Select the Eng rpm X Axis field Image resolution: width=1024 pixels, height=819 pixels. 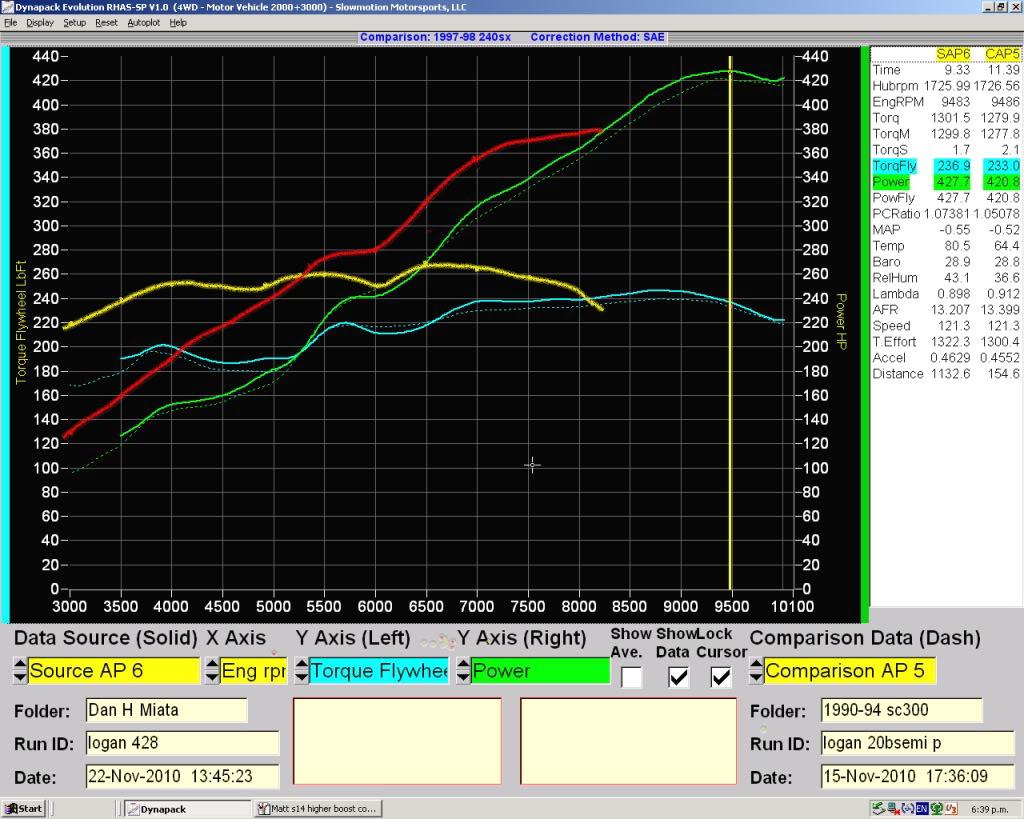pos(254,671)
